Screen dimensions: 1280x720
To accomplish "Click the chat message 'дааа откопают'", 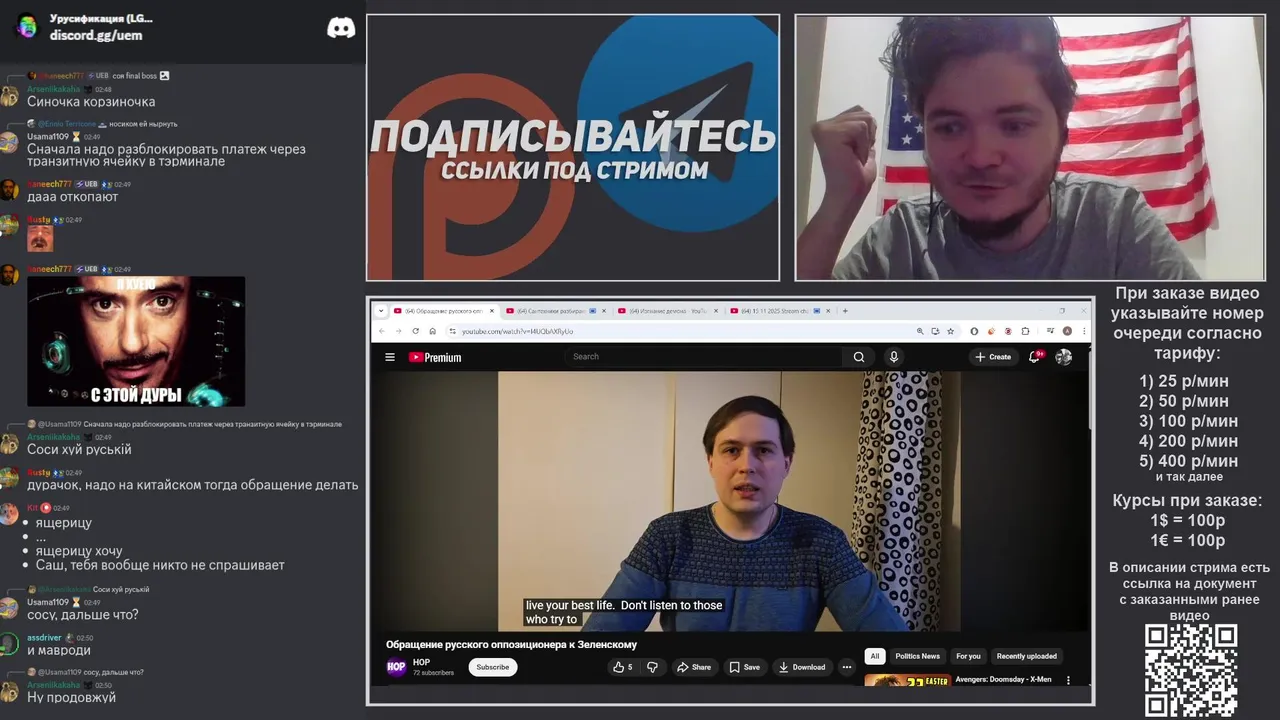I will coord(72,197).
